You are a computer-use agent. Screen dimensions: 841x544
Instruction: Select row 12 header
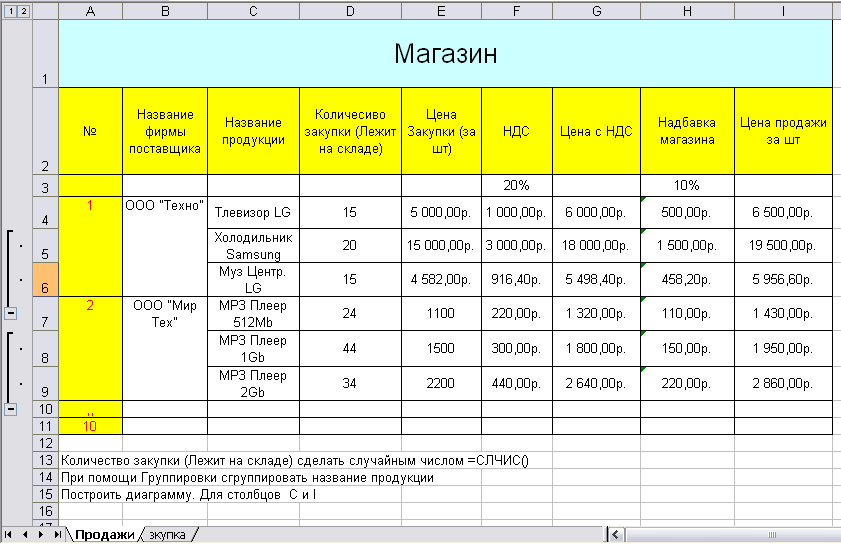click(x=46, y=443)
